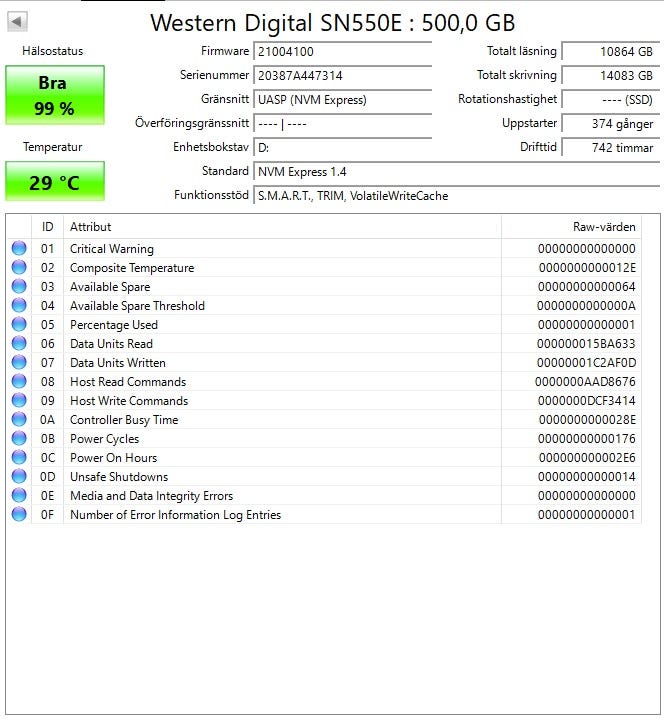Click the 29 °C temperature button
Screen dimensions: 664x719
coord(55,181)
